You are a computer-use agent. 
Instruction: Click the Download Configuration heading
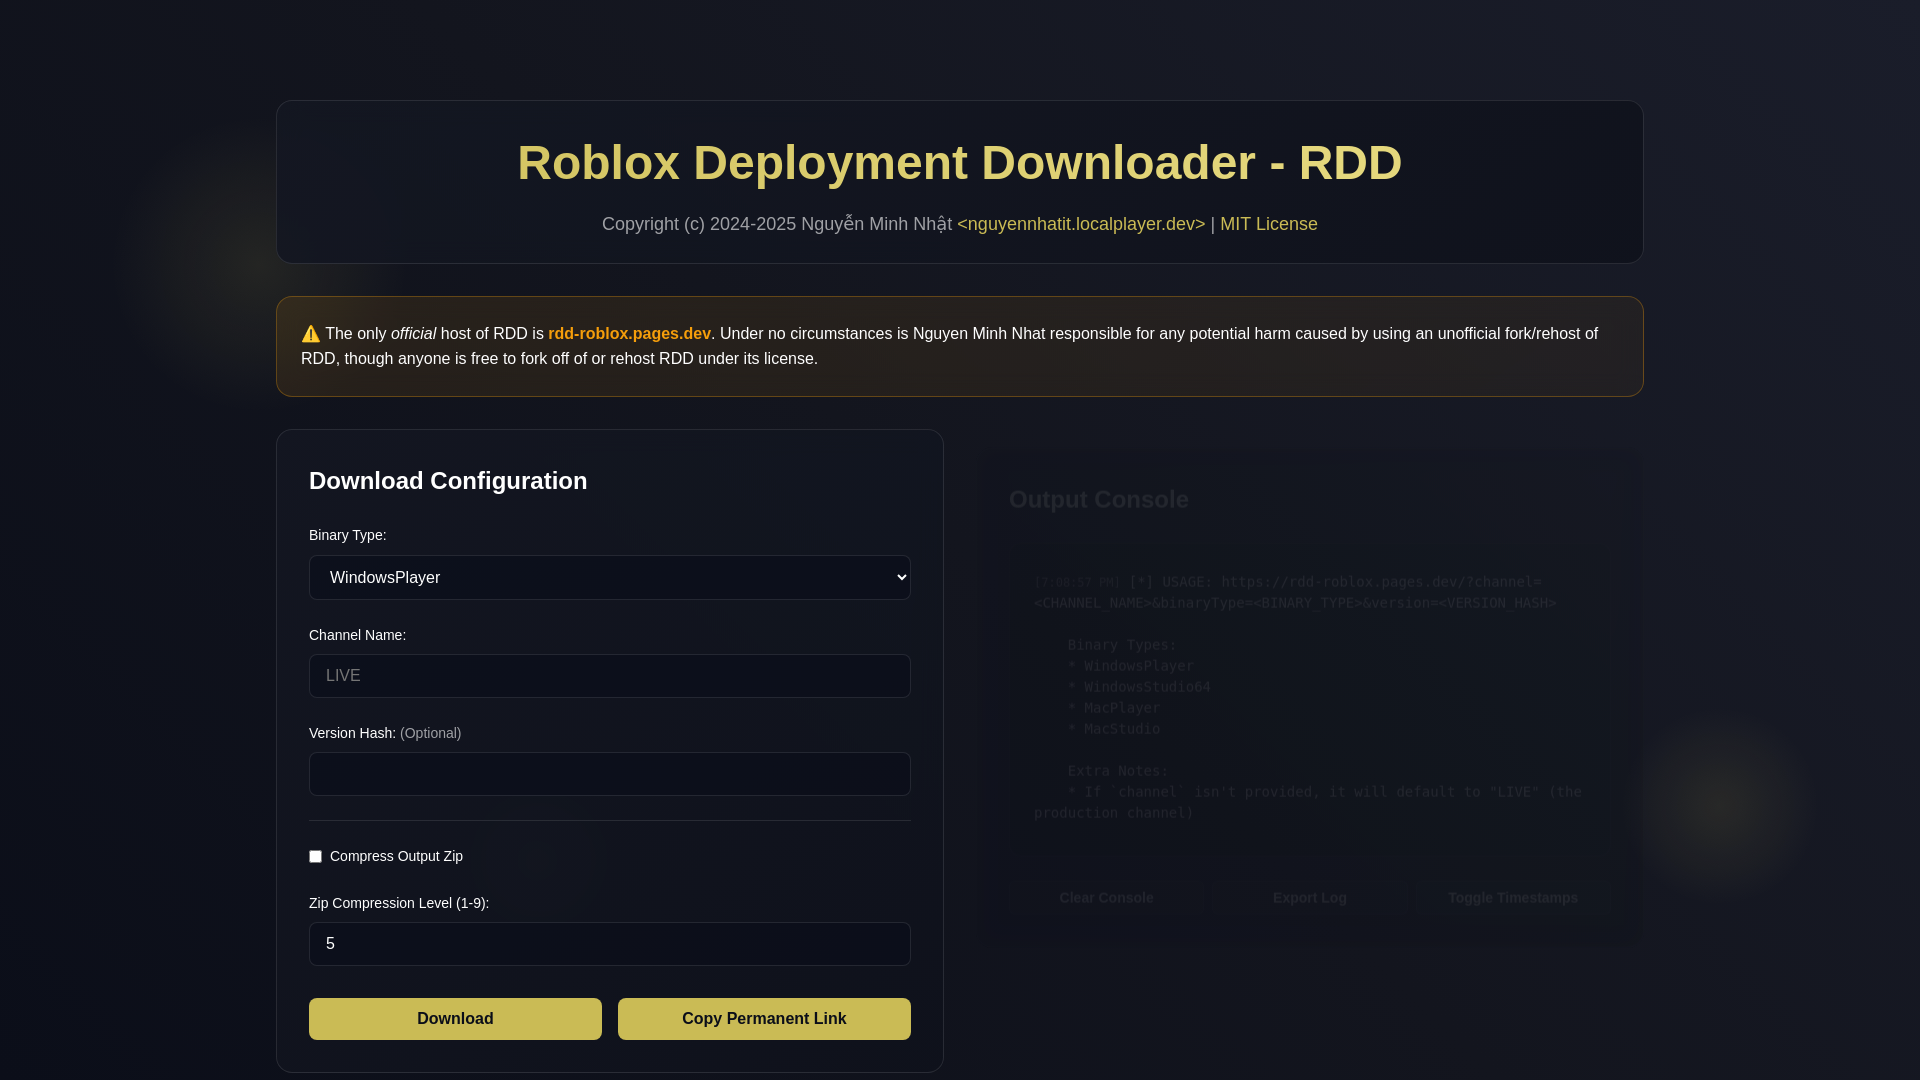point(448,481)
